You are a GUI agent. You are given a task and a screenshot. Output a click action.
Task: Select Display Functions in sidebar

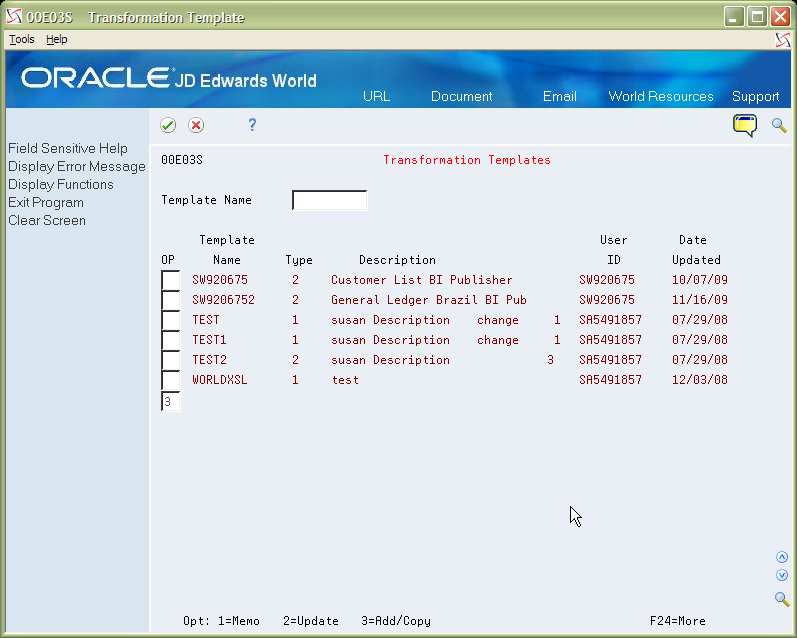tap(60, 185)
